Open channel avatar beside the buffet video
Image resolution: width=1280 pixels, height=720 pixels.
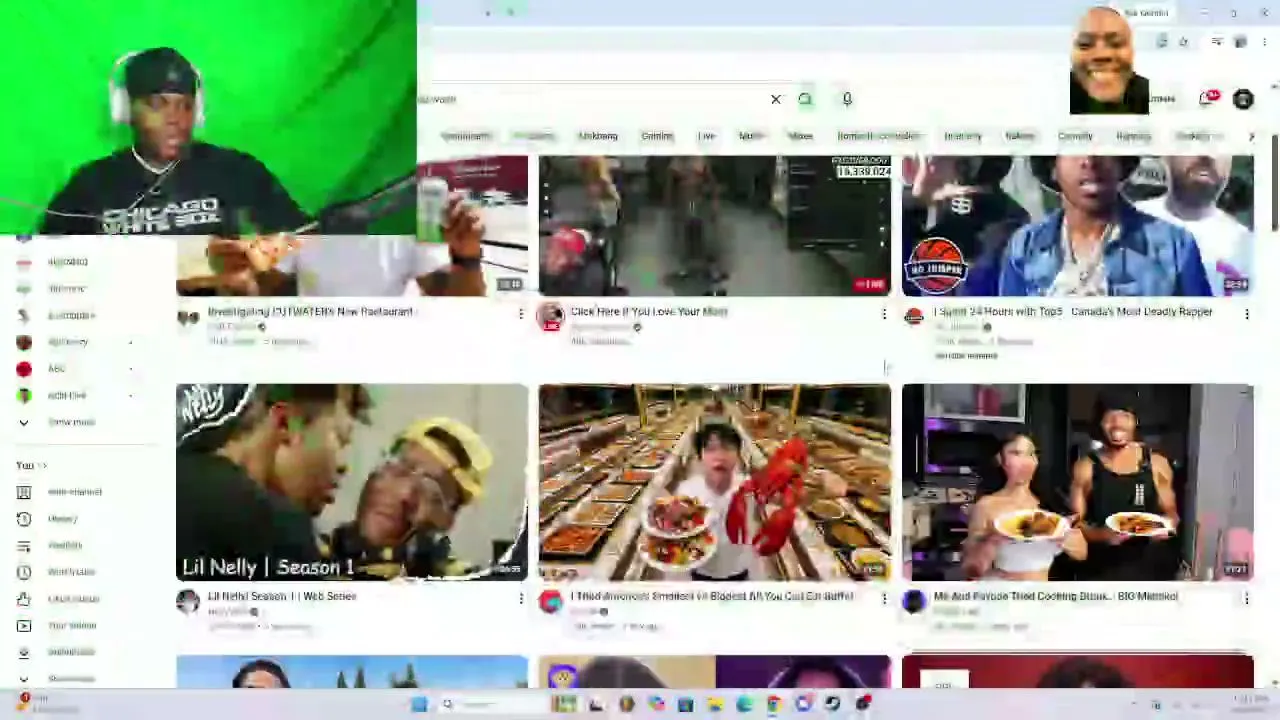point(551,601)
